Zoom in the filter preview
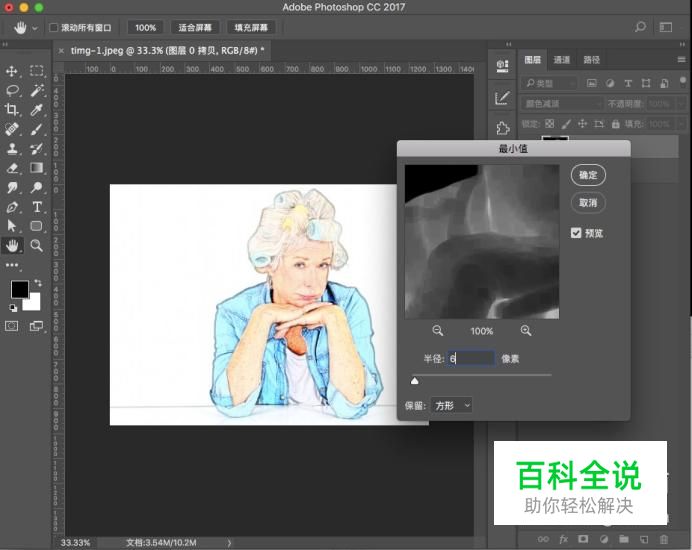692x550 pixels. [526, 331]
